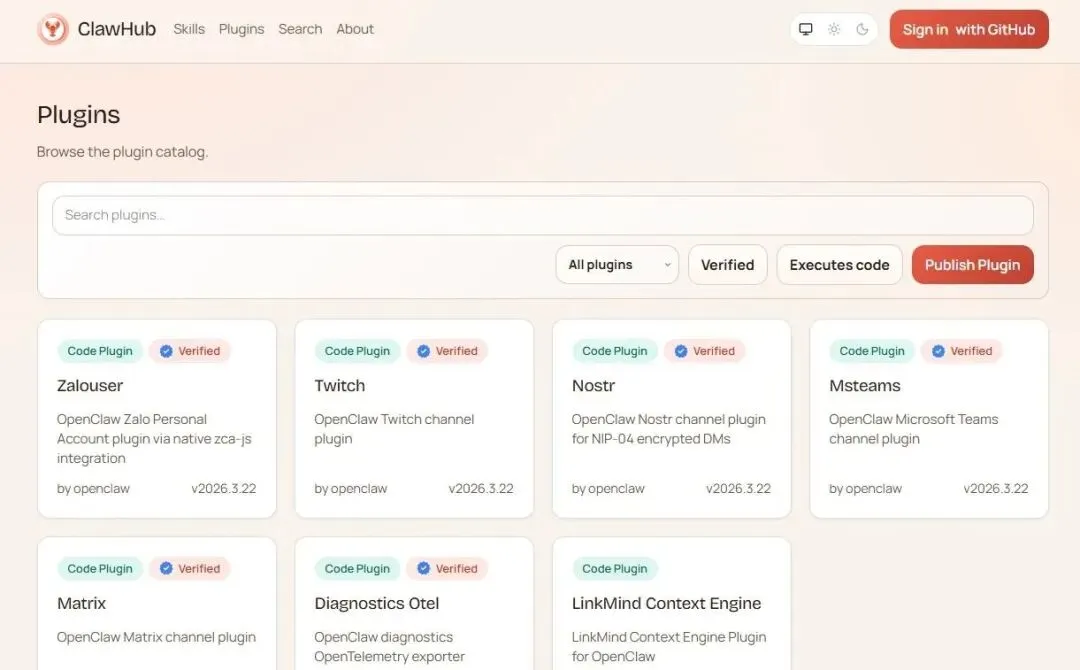Open the Search nav item

point(300,29)
